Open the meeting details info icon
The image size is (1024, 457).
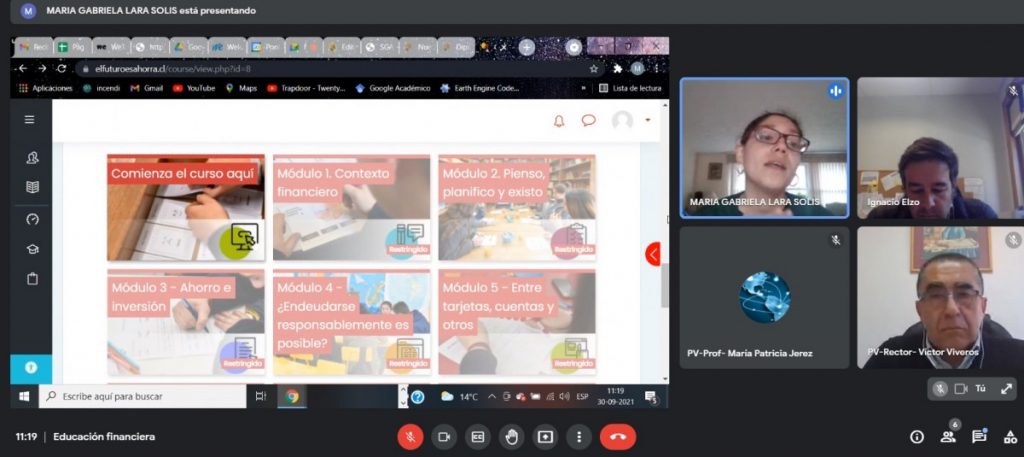coord(916,437)
